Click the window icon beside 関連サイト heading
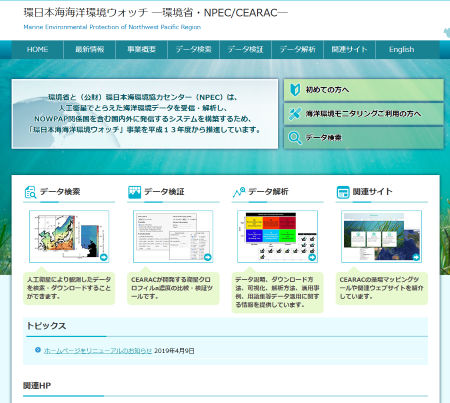 tap(343, 192)
